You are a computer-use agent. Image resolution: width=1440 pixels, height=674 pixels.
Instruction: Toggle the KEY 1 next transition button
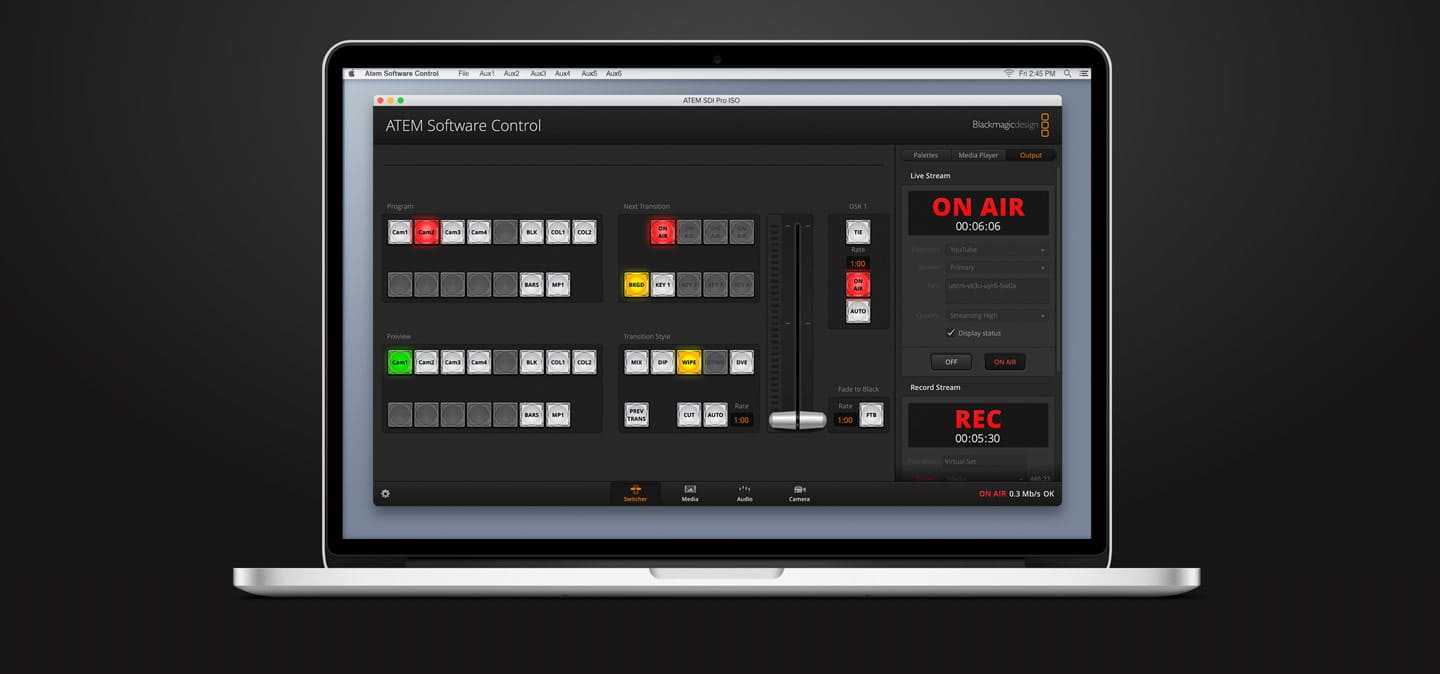[662, 284]
